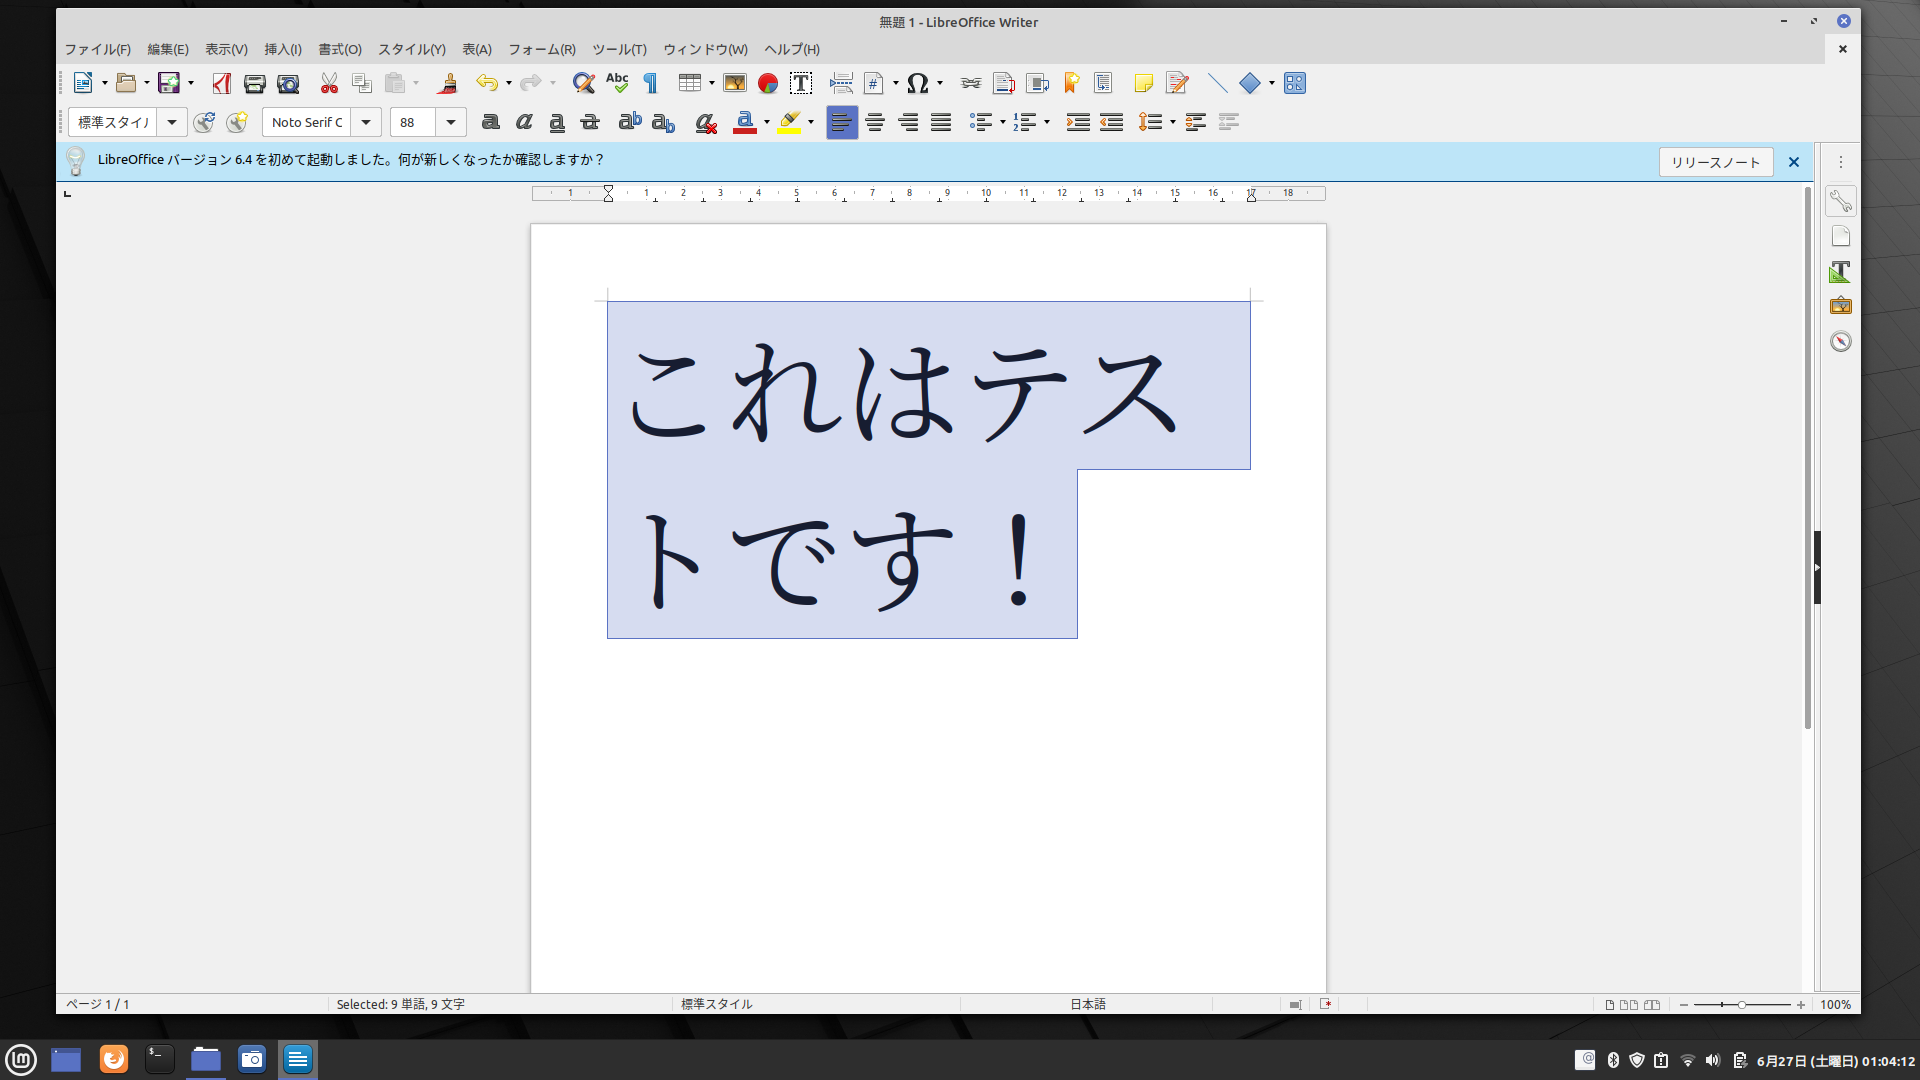The image size is (1920, 1080).
Task: Open the basic shapes dropdown arrow
Action: (x=1272, y=83)
